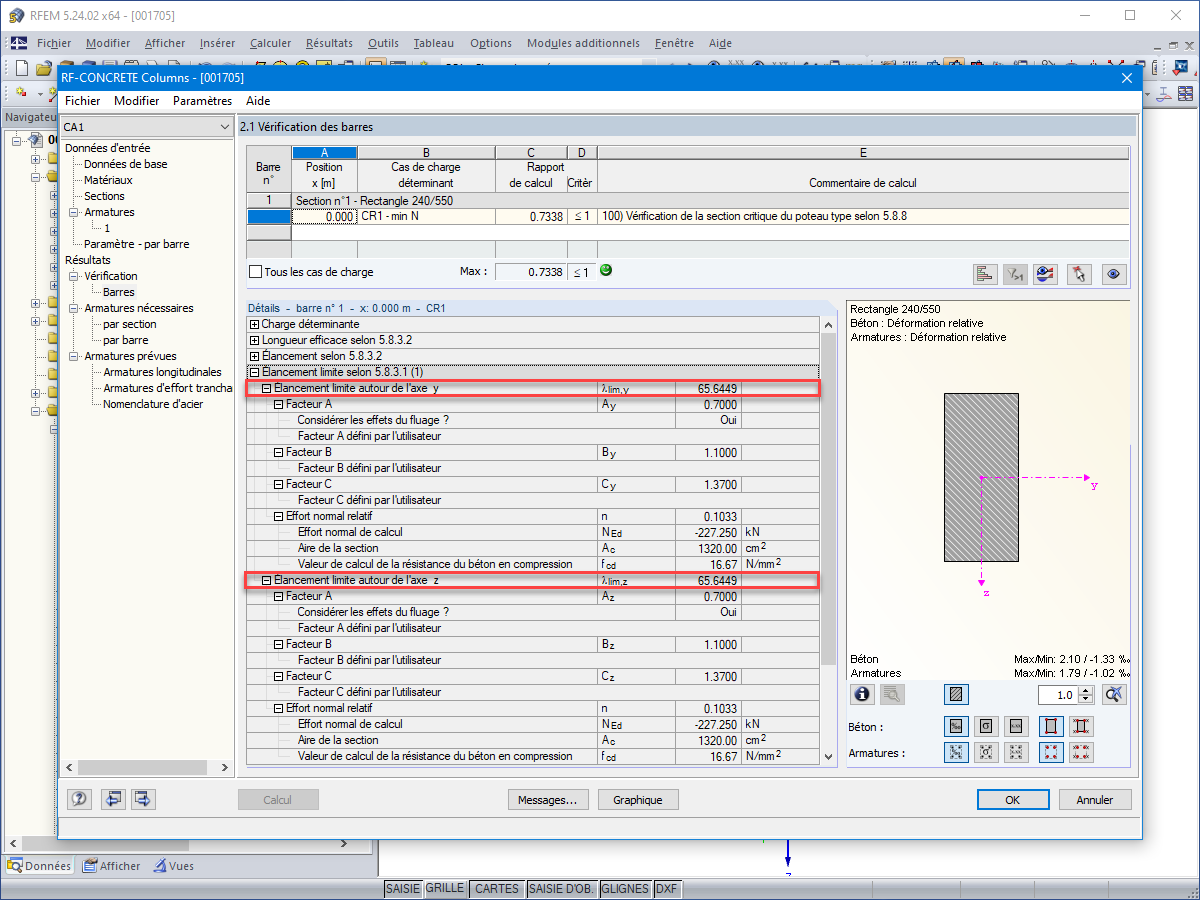This screenshot has height=900, width=1200.
Task: Select par section tree item
Action: (x=130, y=324)
